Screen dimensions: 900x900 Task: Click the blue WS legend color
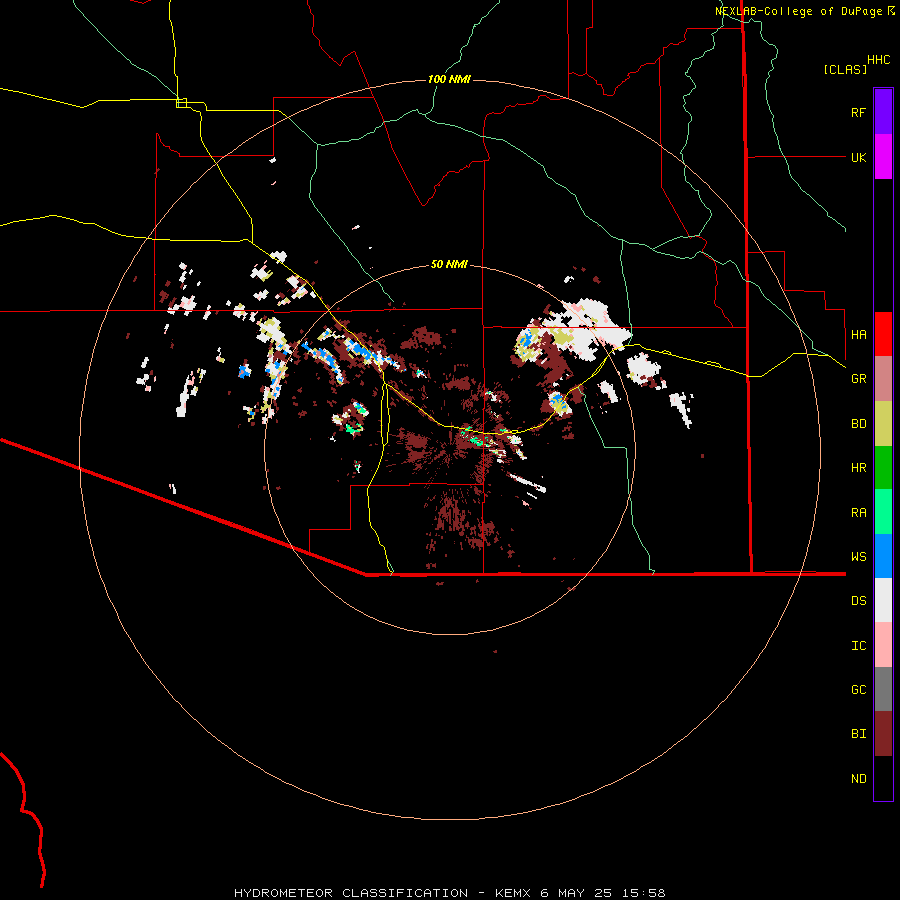[883, 556]
